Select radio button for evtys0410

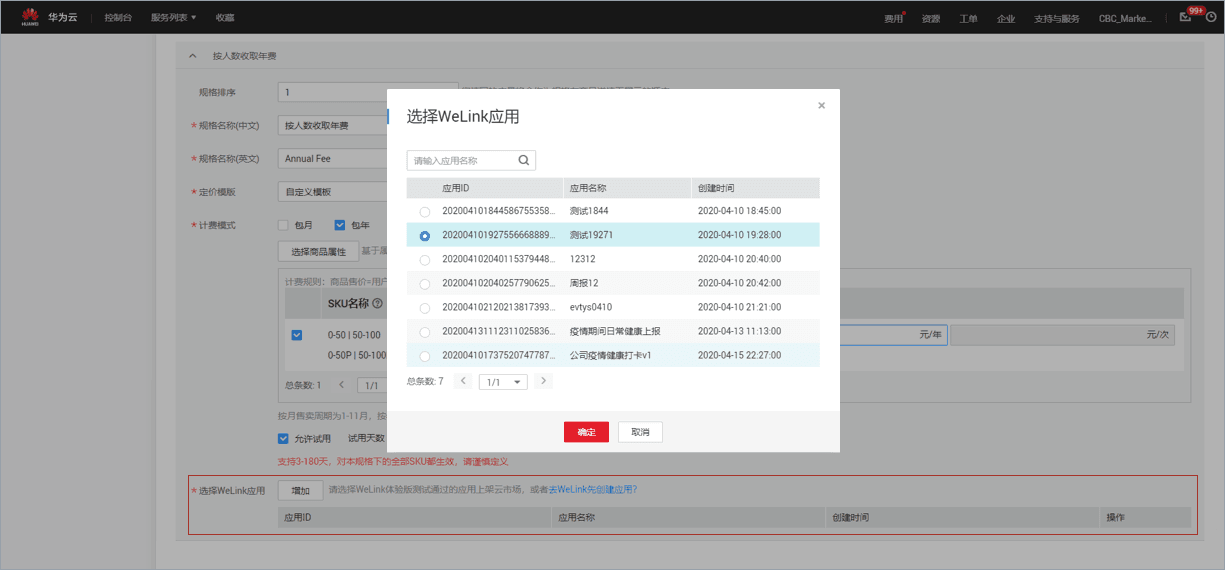(425, 308)
